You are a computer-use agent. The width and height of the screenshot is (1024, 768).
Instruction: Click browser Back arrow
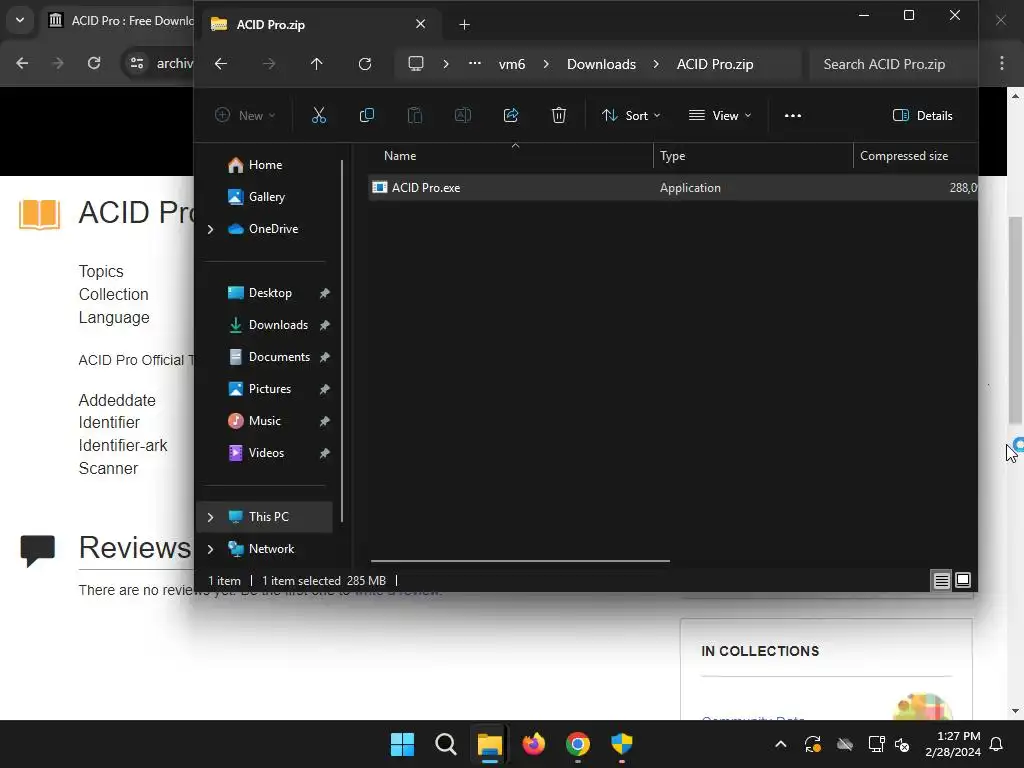coord(22,63)
